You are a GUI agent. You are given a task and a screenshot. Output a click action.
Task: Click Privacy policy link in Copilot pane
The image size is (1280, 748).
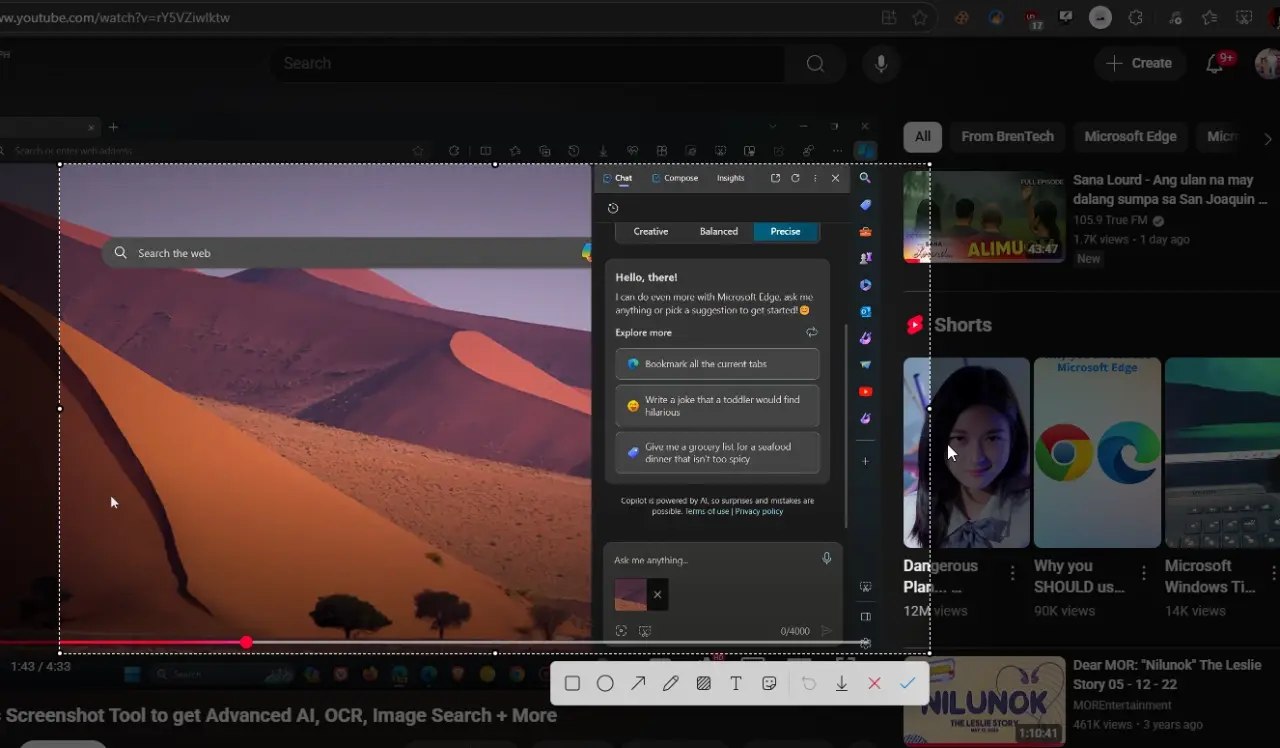coord(759,511)
